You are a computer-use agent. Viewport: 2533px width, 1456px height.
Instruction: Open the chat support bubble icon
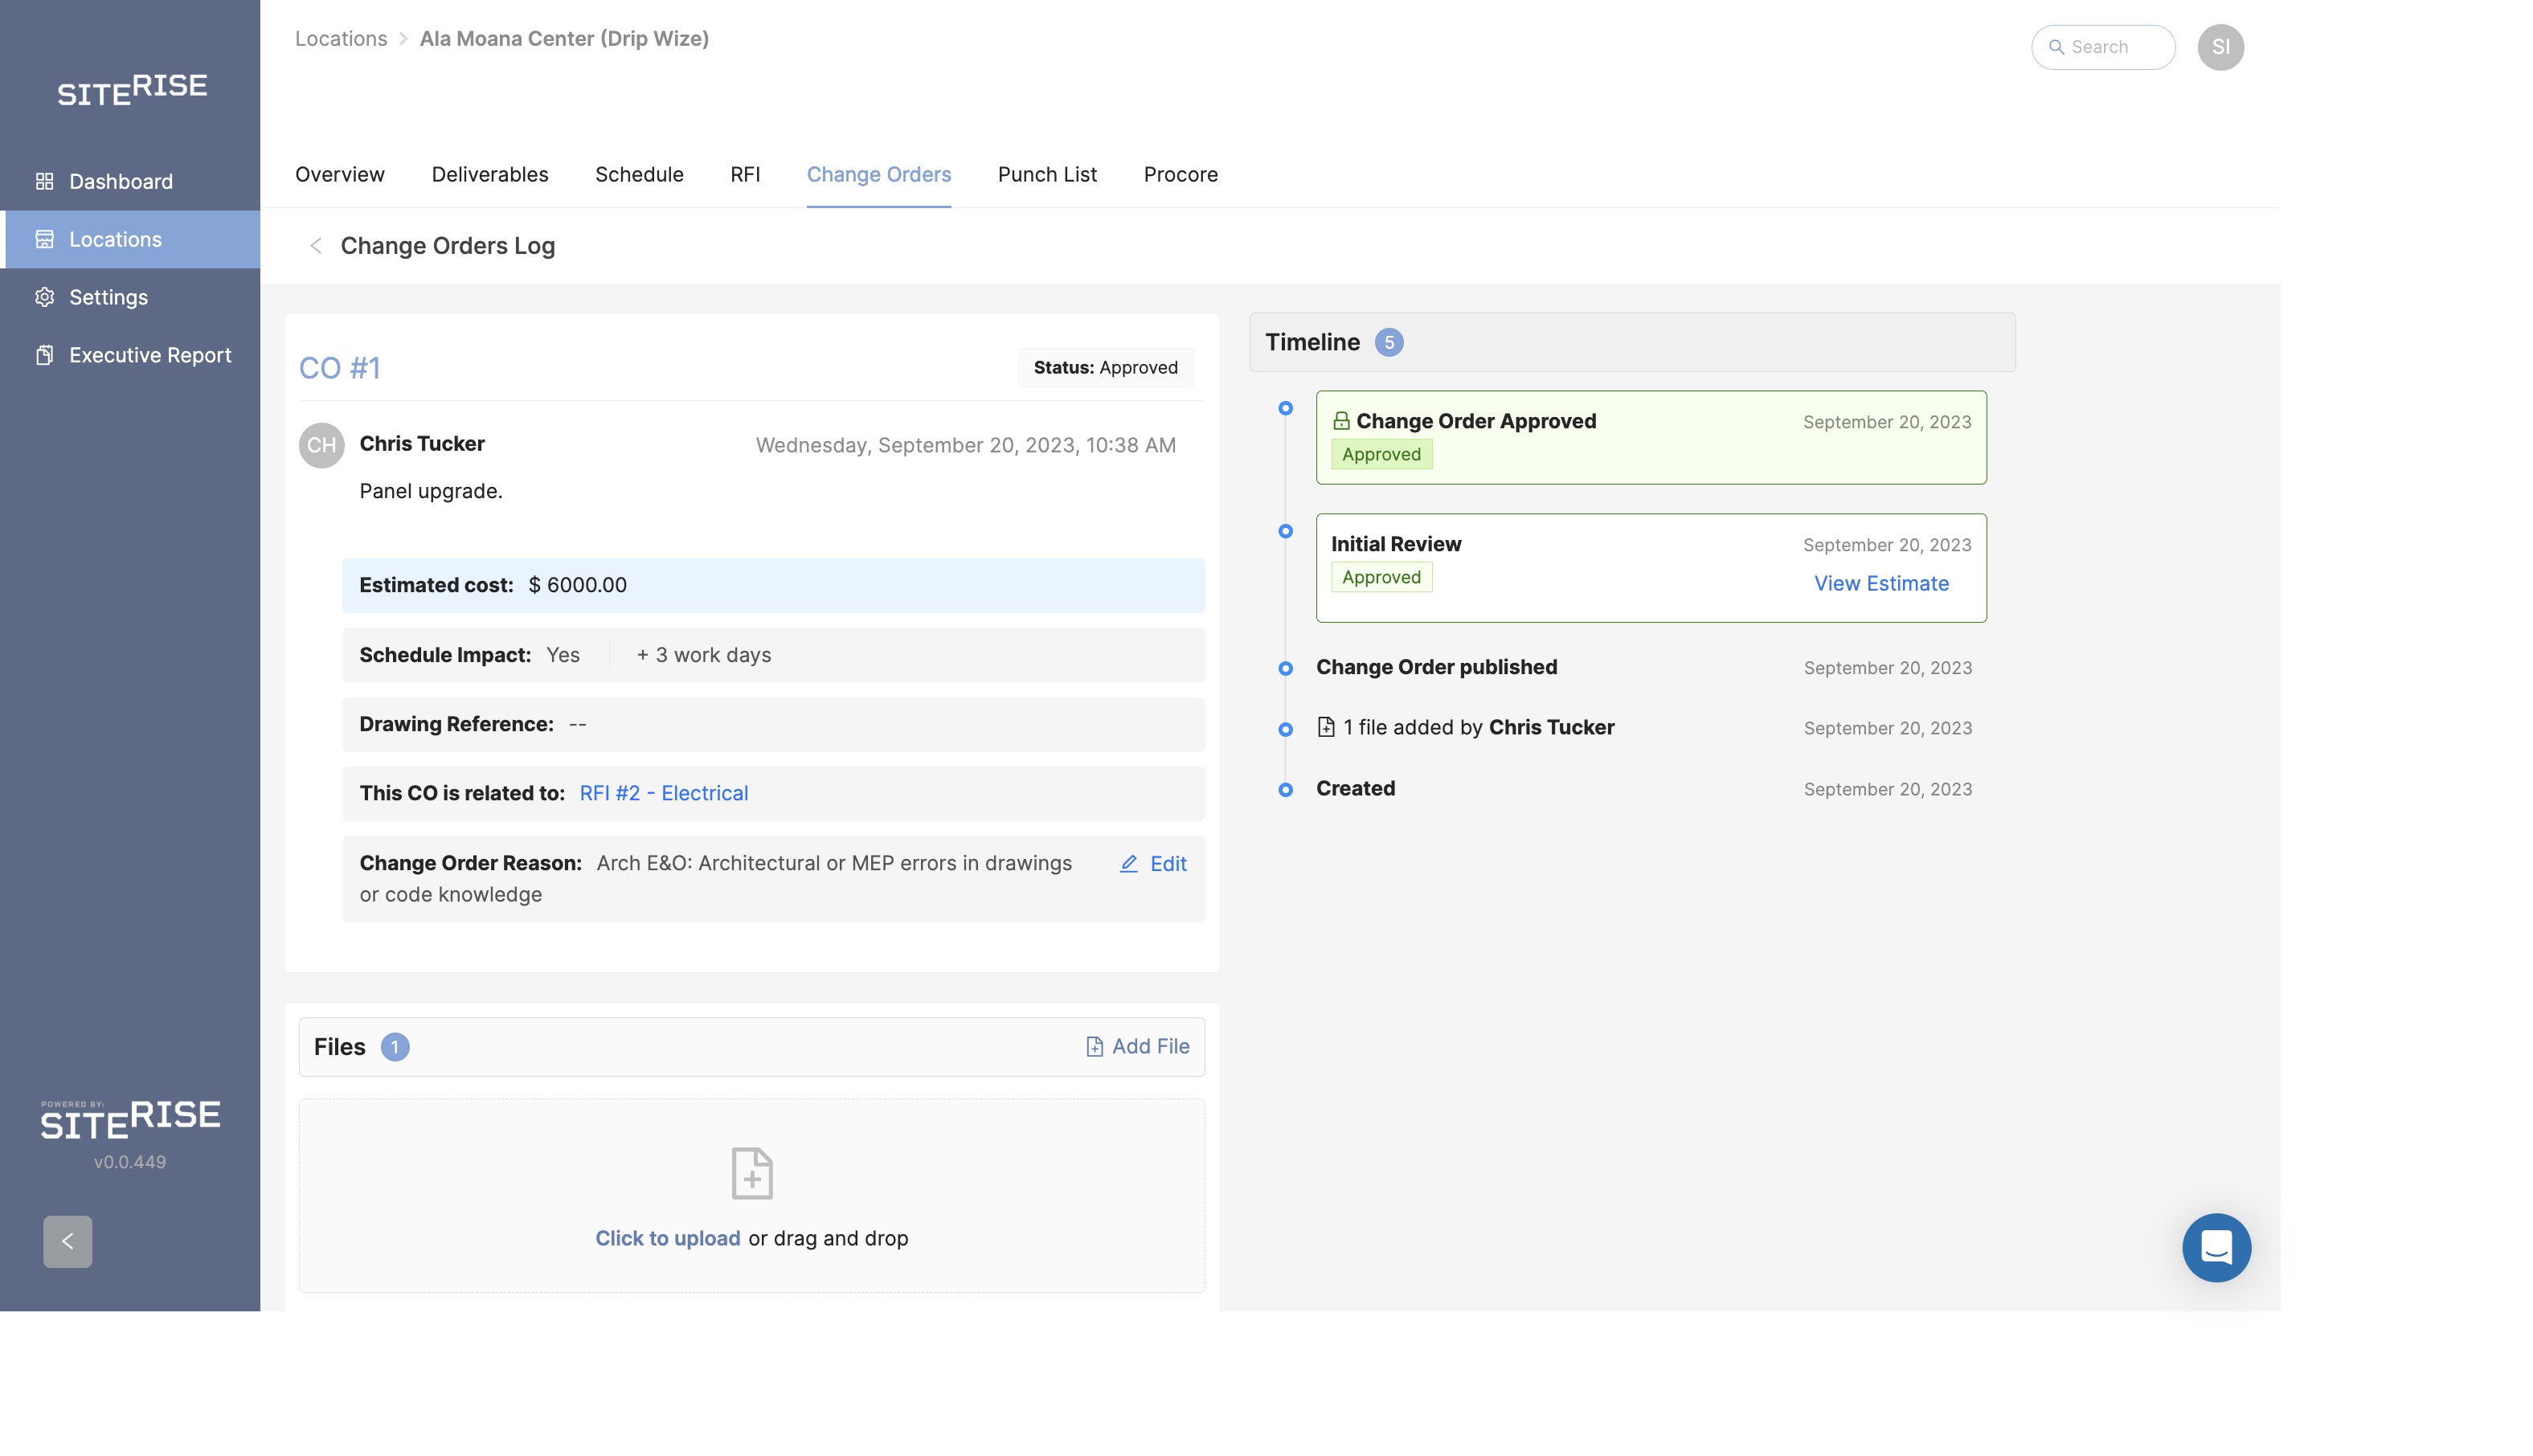tap(2215, 1247)
